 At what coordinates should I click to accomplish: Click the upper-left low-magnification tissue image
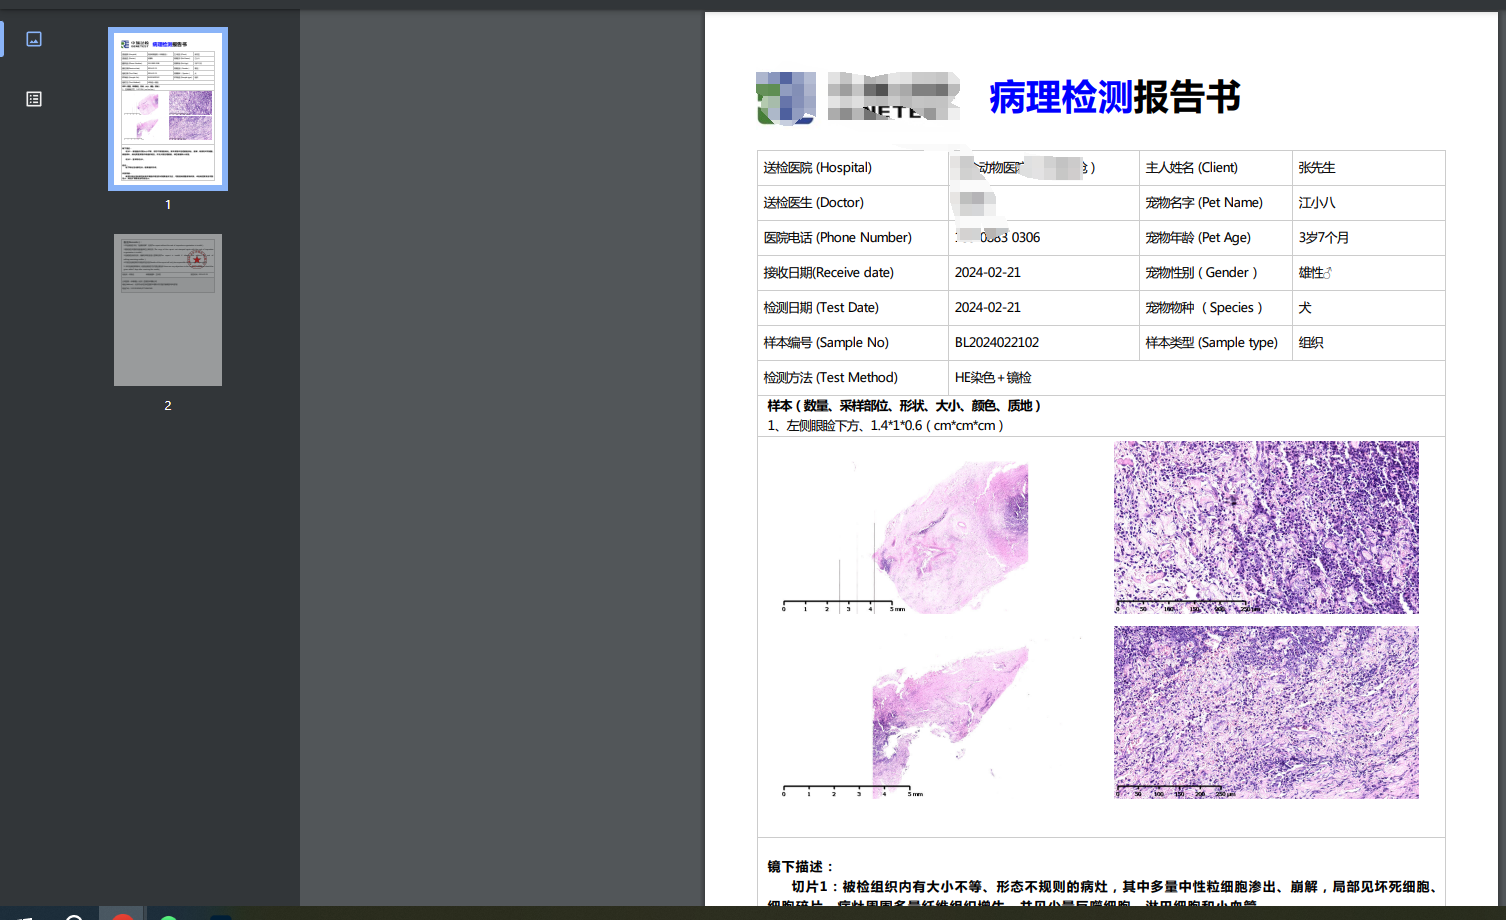906,536
